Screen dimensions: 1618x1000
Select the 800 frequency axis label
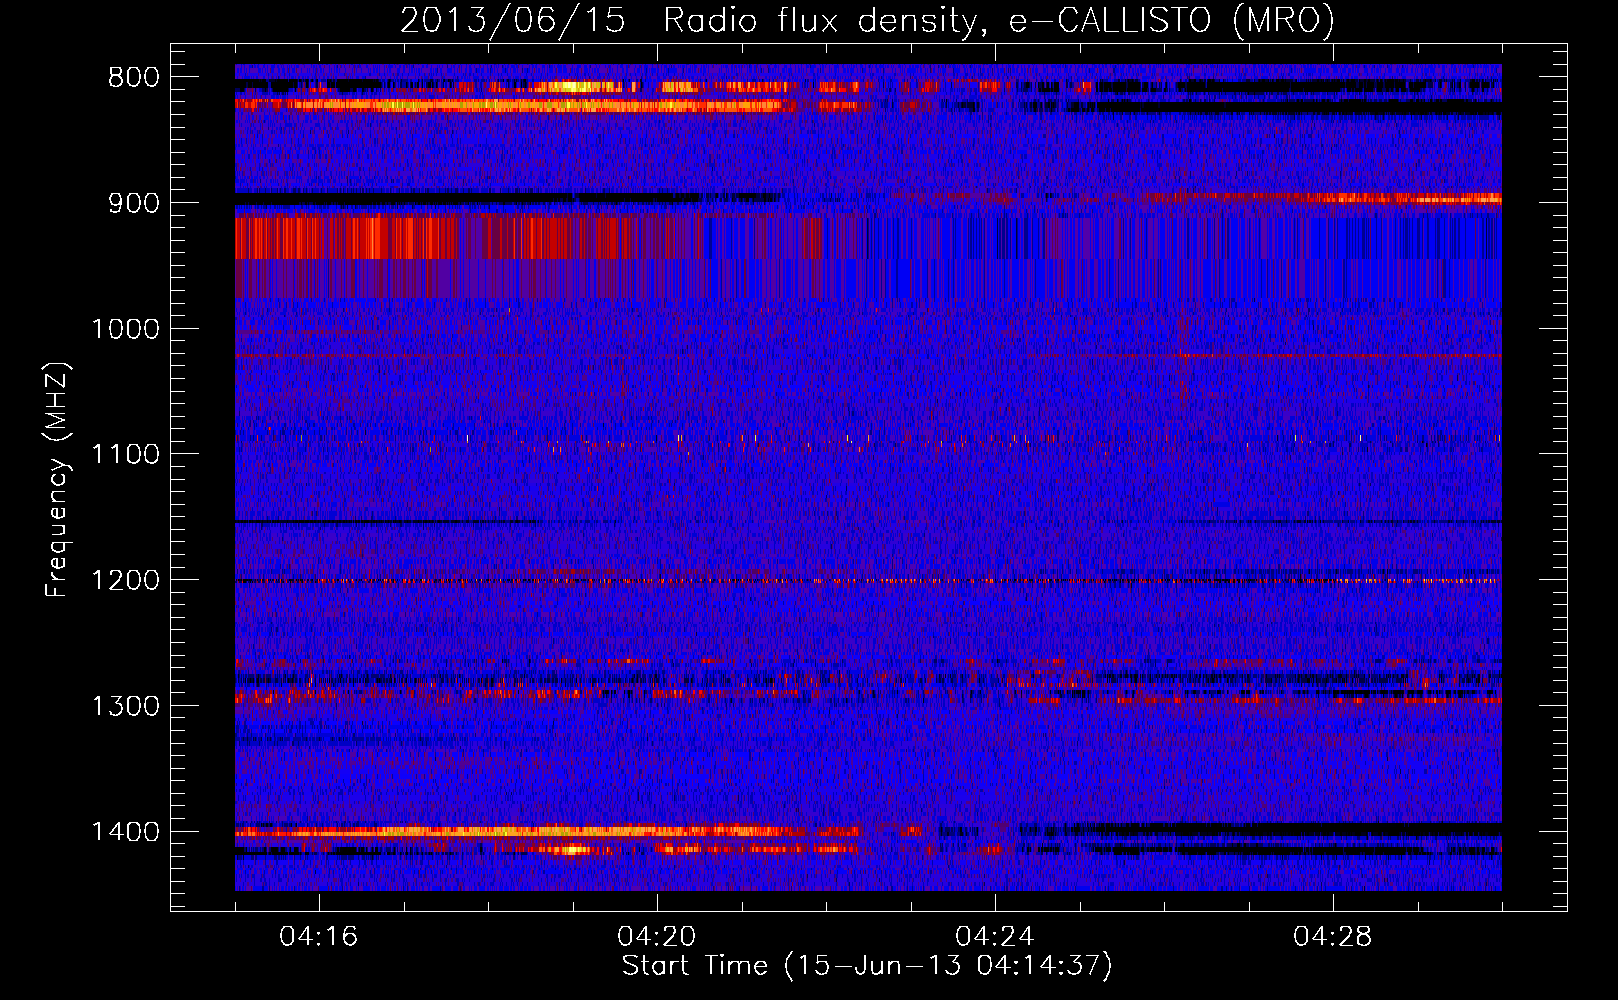point(134,78)
